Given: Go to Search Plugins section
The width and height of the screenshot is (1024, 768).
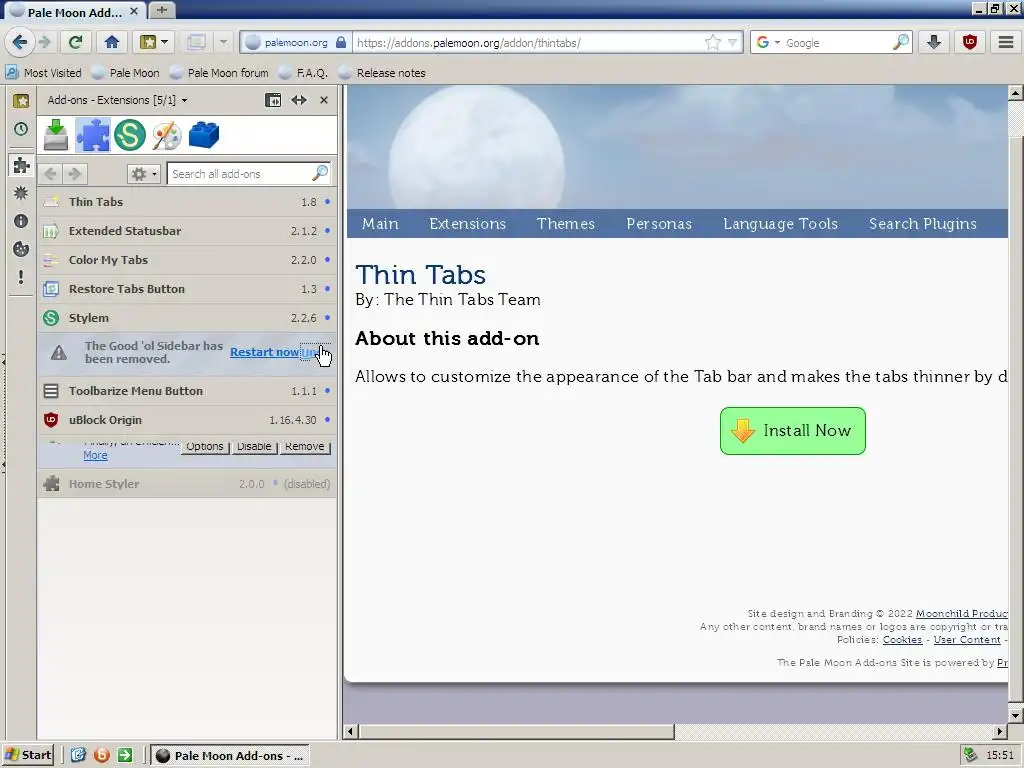Looking at the screenshot, I should point(923,224).
